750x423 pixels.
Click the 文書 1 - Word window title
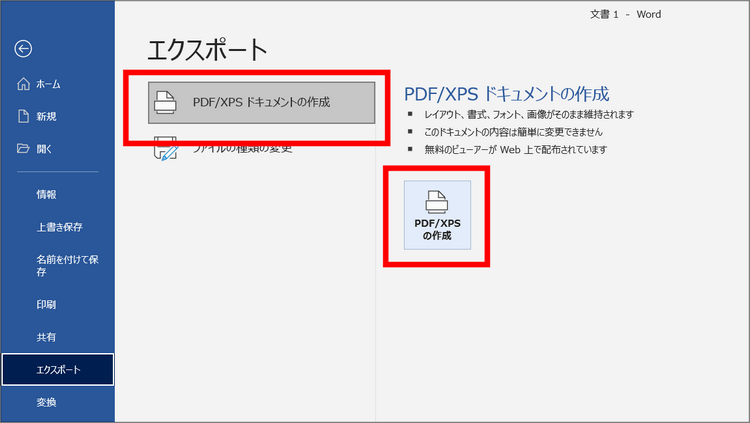625,14
